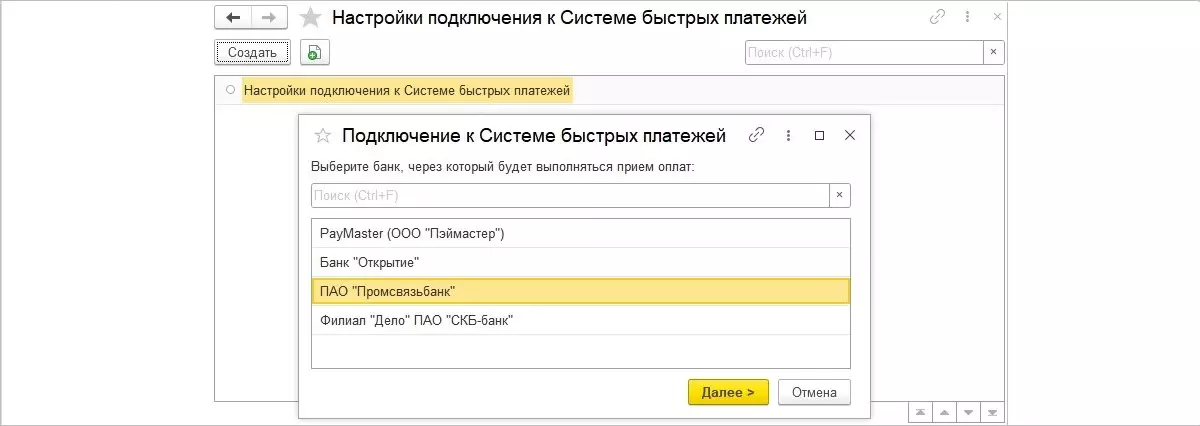Click the back navigation arrow
Viewport: 1200px width, 426px height.
[233, 17]
